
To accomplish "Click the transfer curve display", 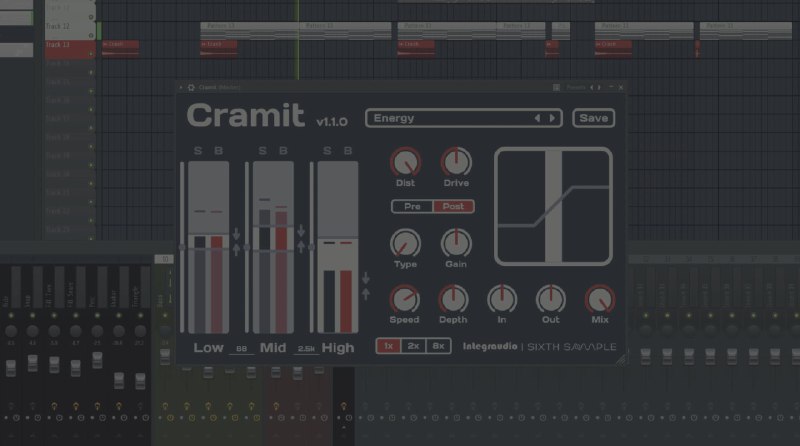I will click(x=553, y=207).
